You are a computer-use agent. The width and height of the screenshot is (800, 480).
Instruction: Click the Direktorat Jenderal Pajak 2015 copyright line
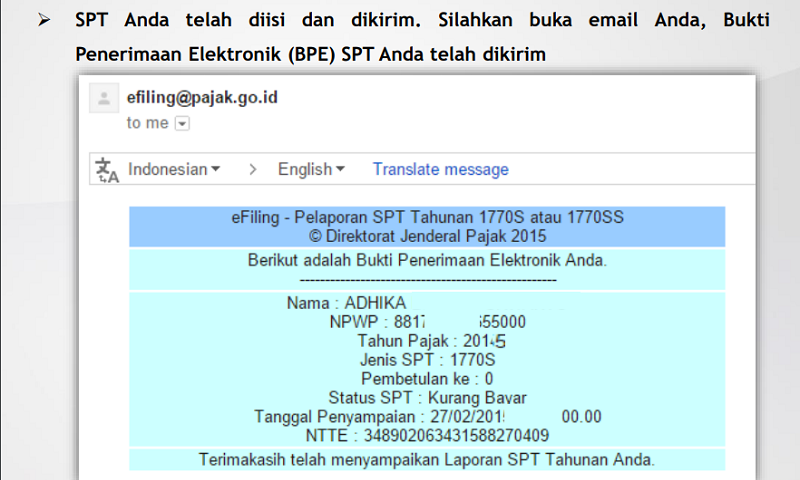(427, 236)
